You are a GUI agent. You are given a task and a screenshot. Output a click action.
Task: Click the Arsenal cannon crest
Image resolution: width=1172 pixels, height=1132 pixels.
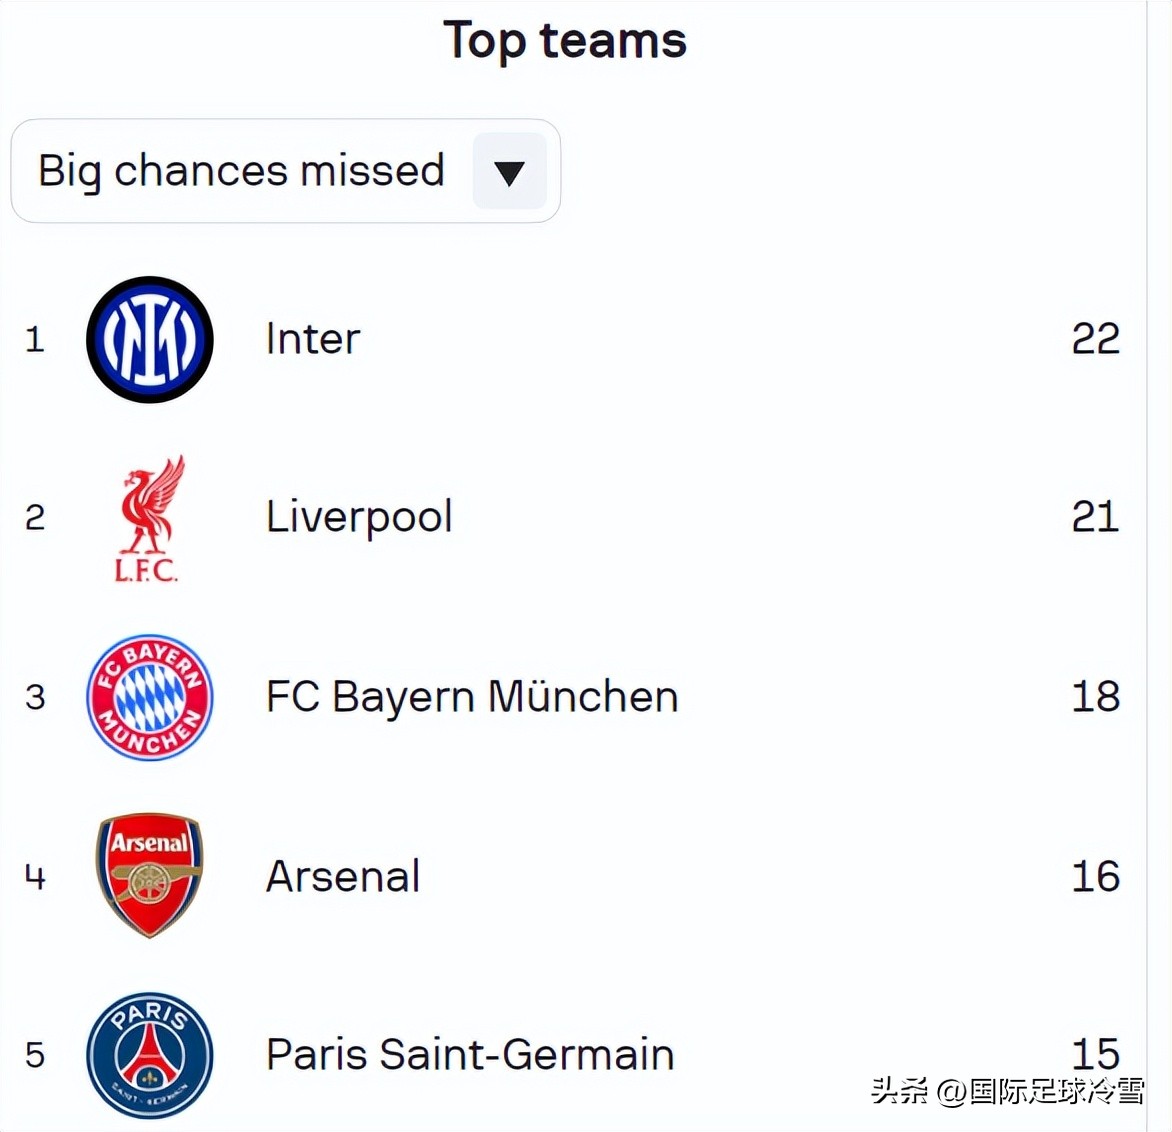pyautogui.click(x=150, y=875)
